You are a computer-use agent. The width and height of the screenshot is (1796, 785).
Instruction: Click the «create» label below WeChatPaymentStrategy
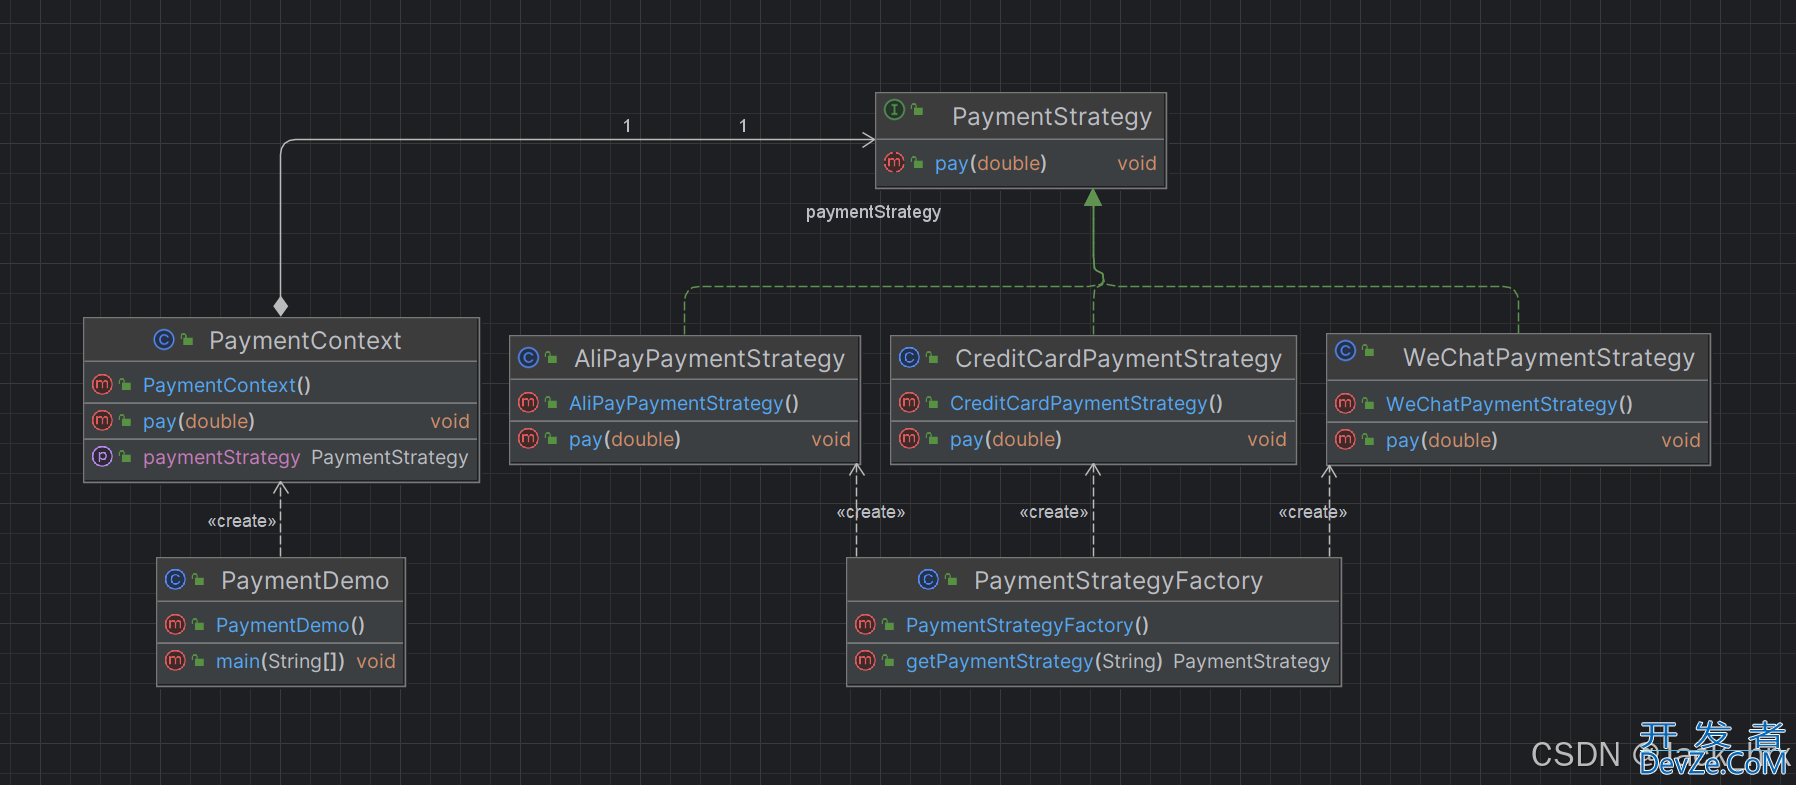[x=1313, y=512]
